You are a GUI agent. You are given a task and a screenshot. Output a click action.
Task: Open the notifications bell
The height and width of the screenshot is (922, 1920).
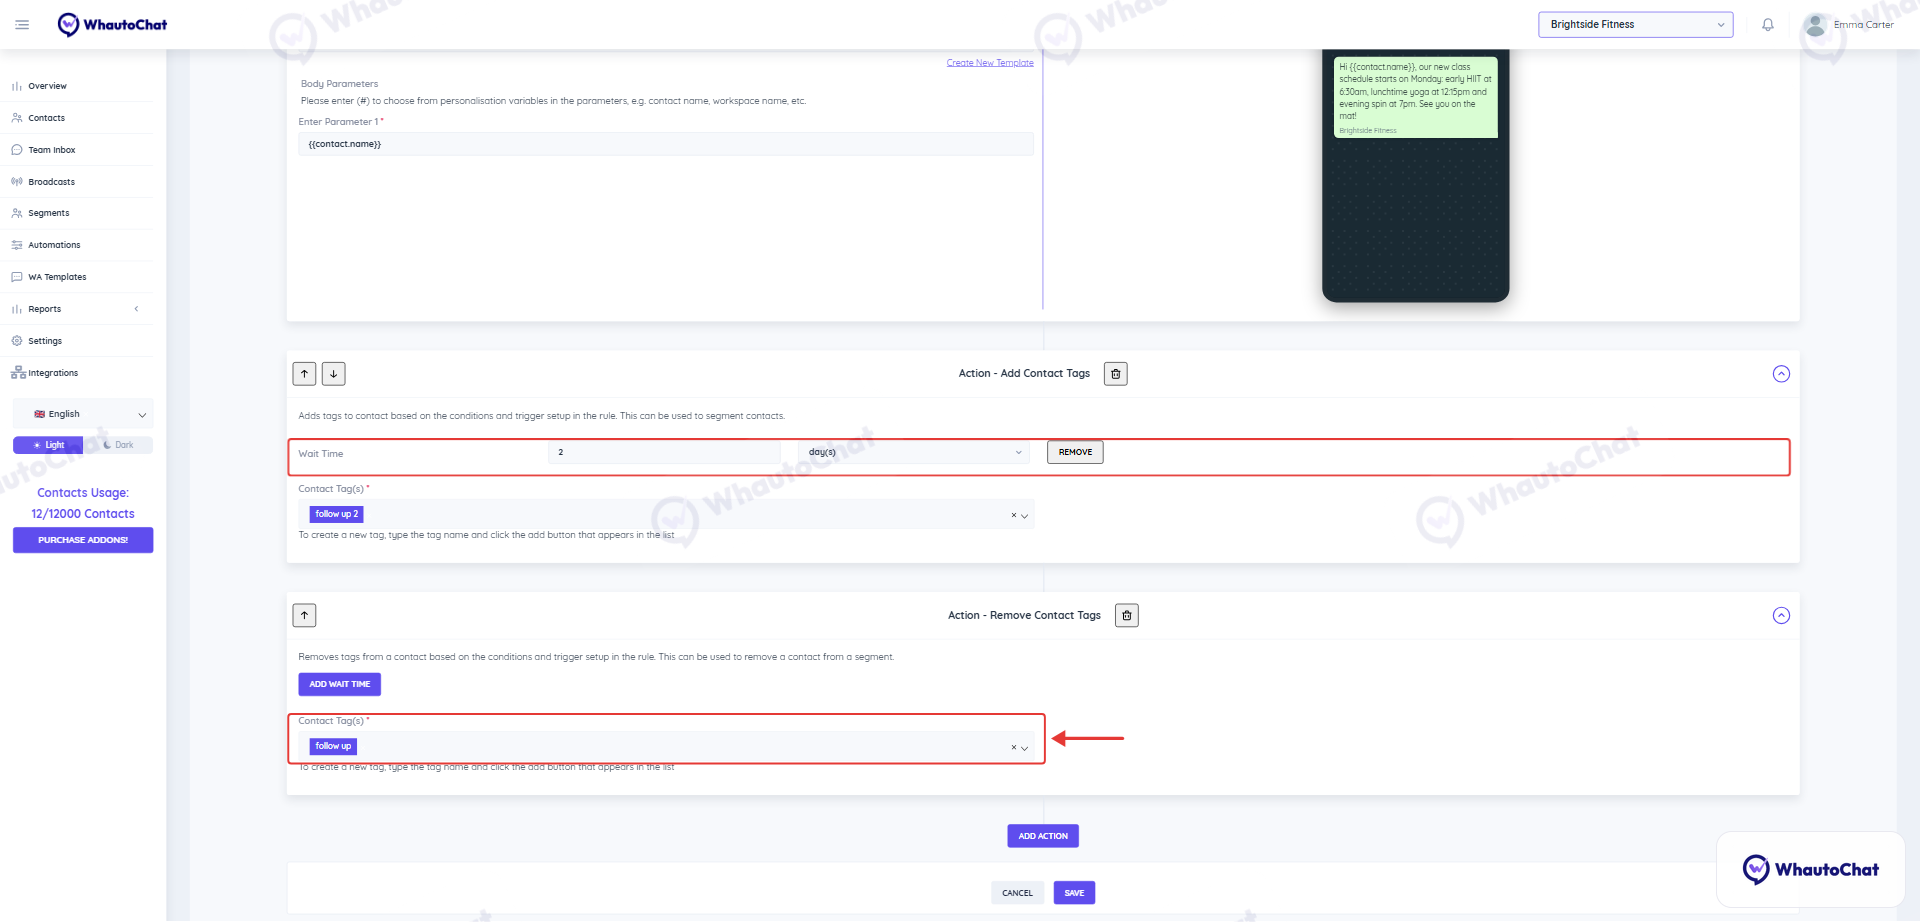point(1768,25)
